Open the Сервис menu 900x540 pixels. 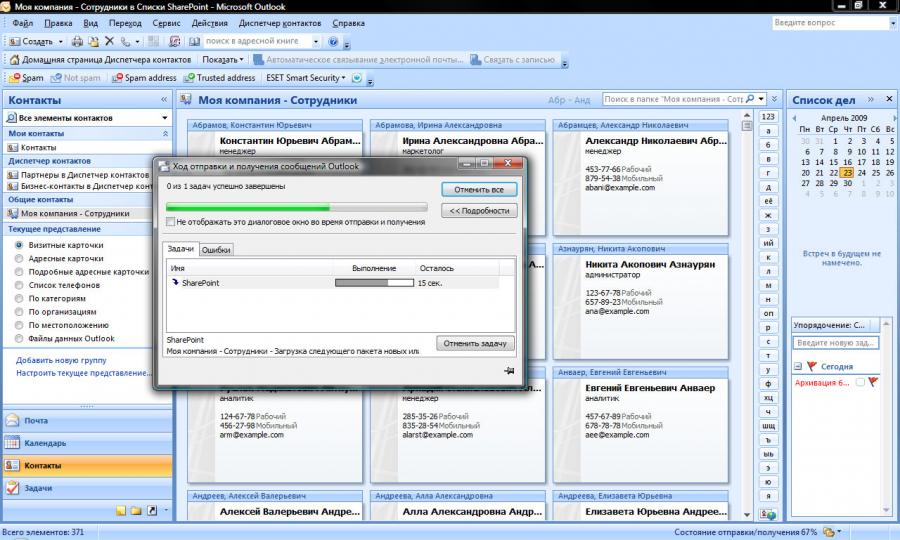click(166, 23)
